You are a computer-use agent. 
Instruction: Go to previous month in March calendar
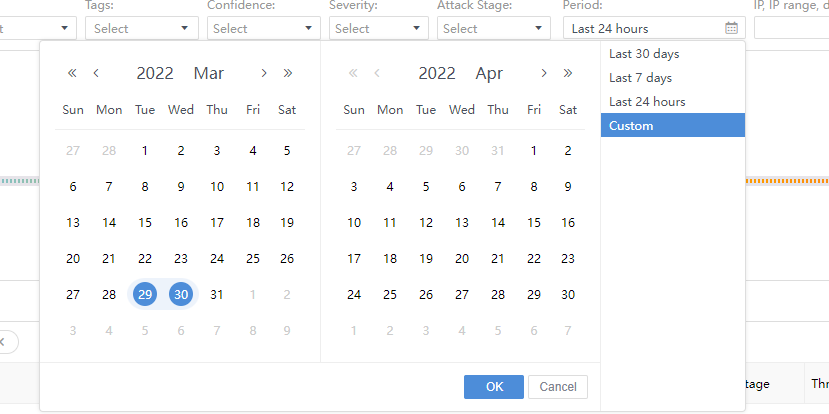96,73
